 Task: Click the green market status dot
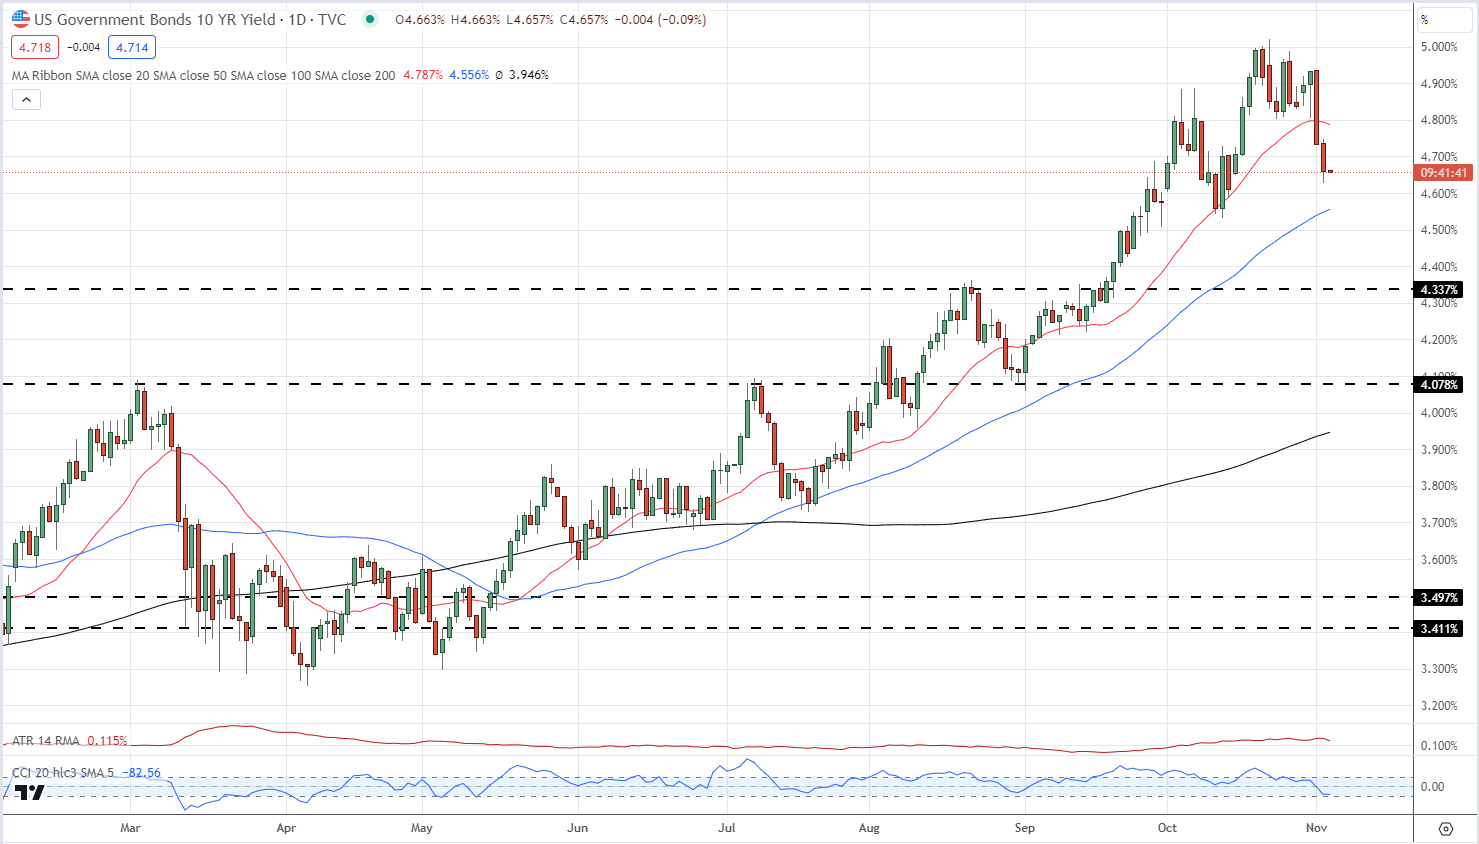click(371, 19)
